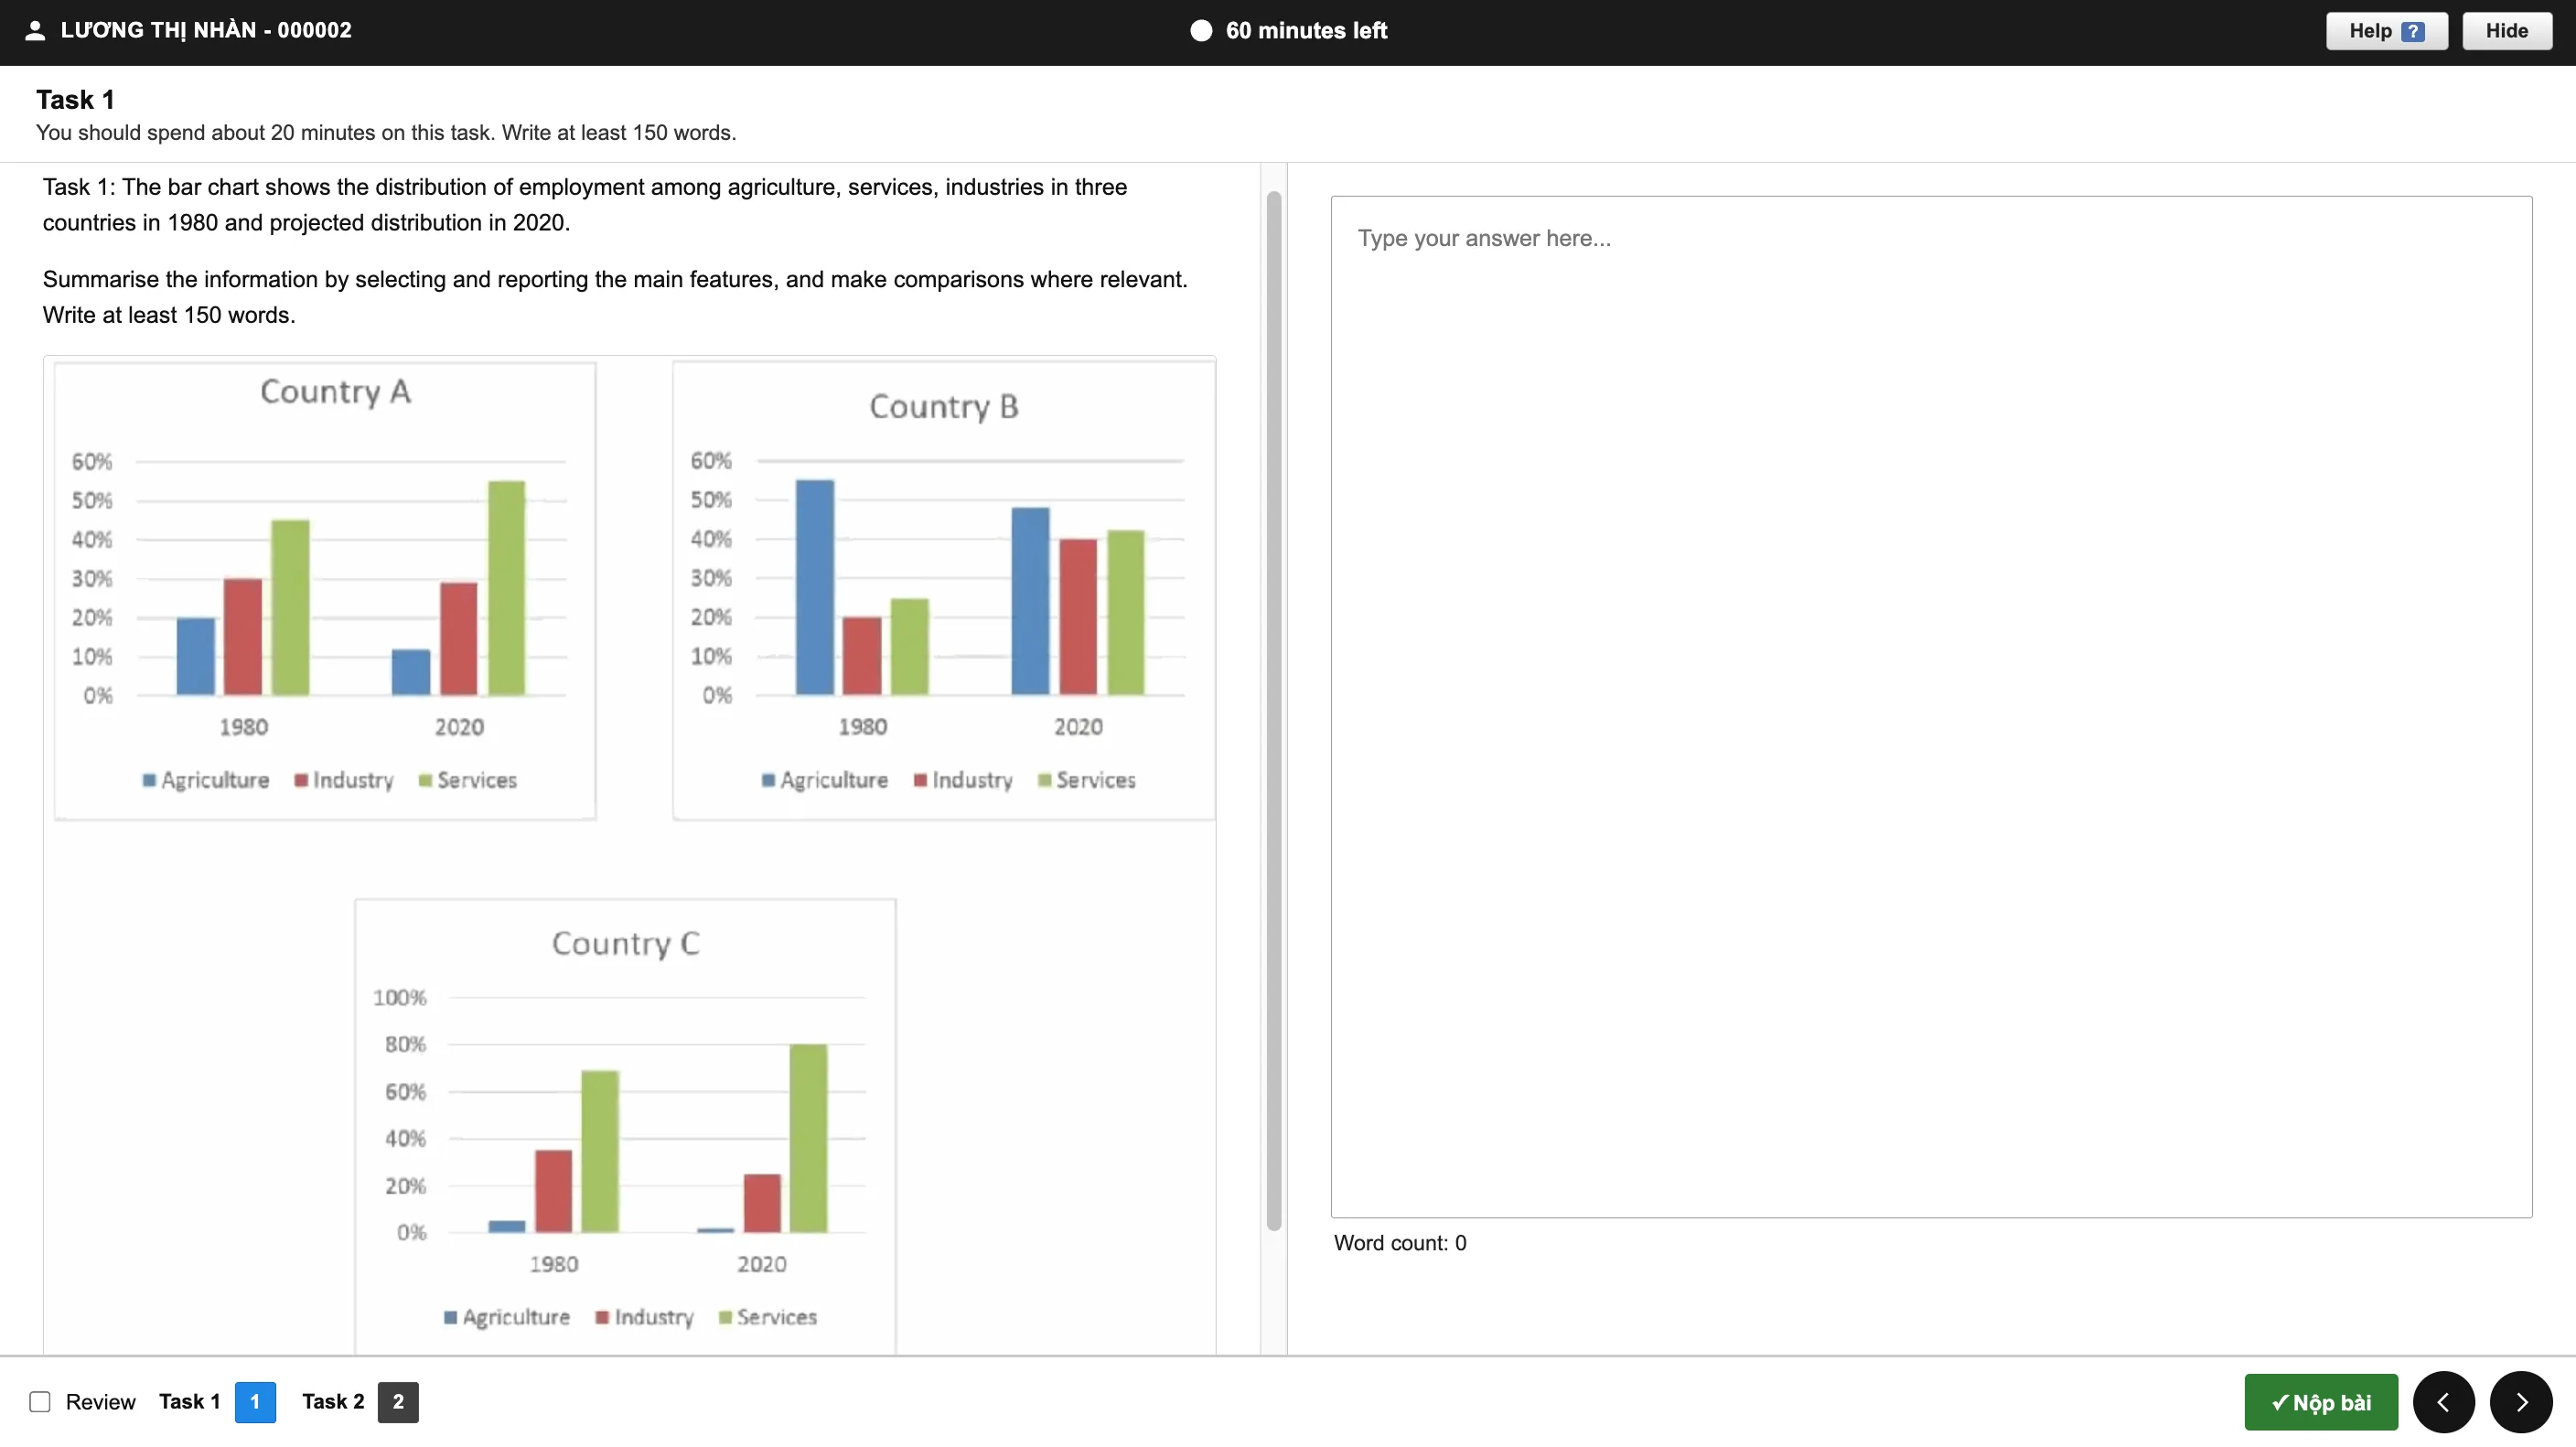This screenshot has width=2576, height=1447.
Task: Click the 'Word count: 0' label
Action: tap(1400, 1243)
